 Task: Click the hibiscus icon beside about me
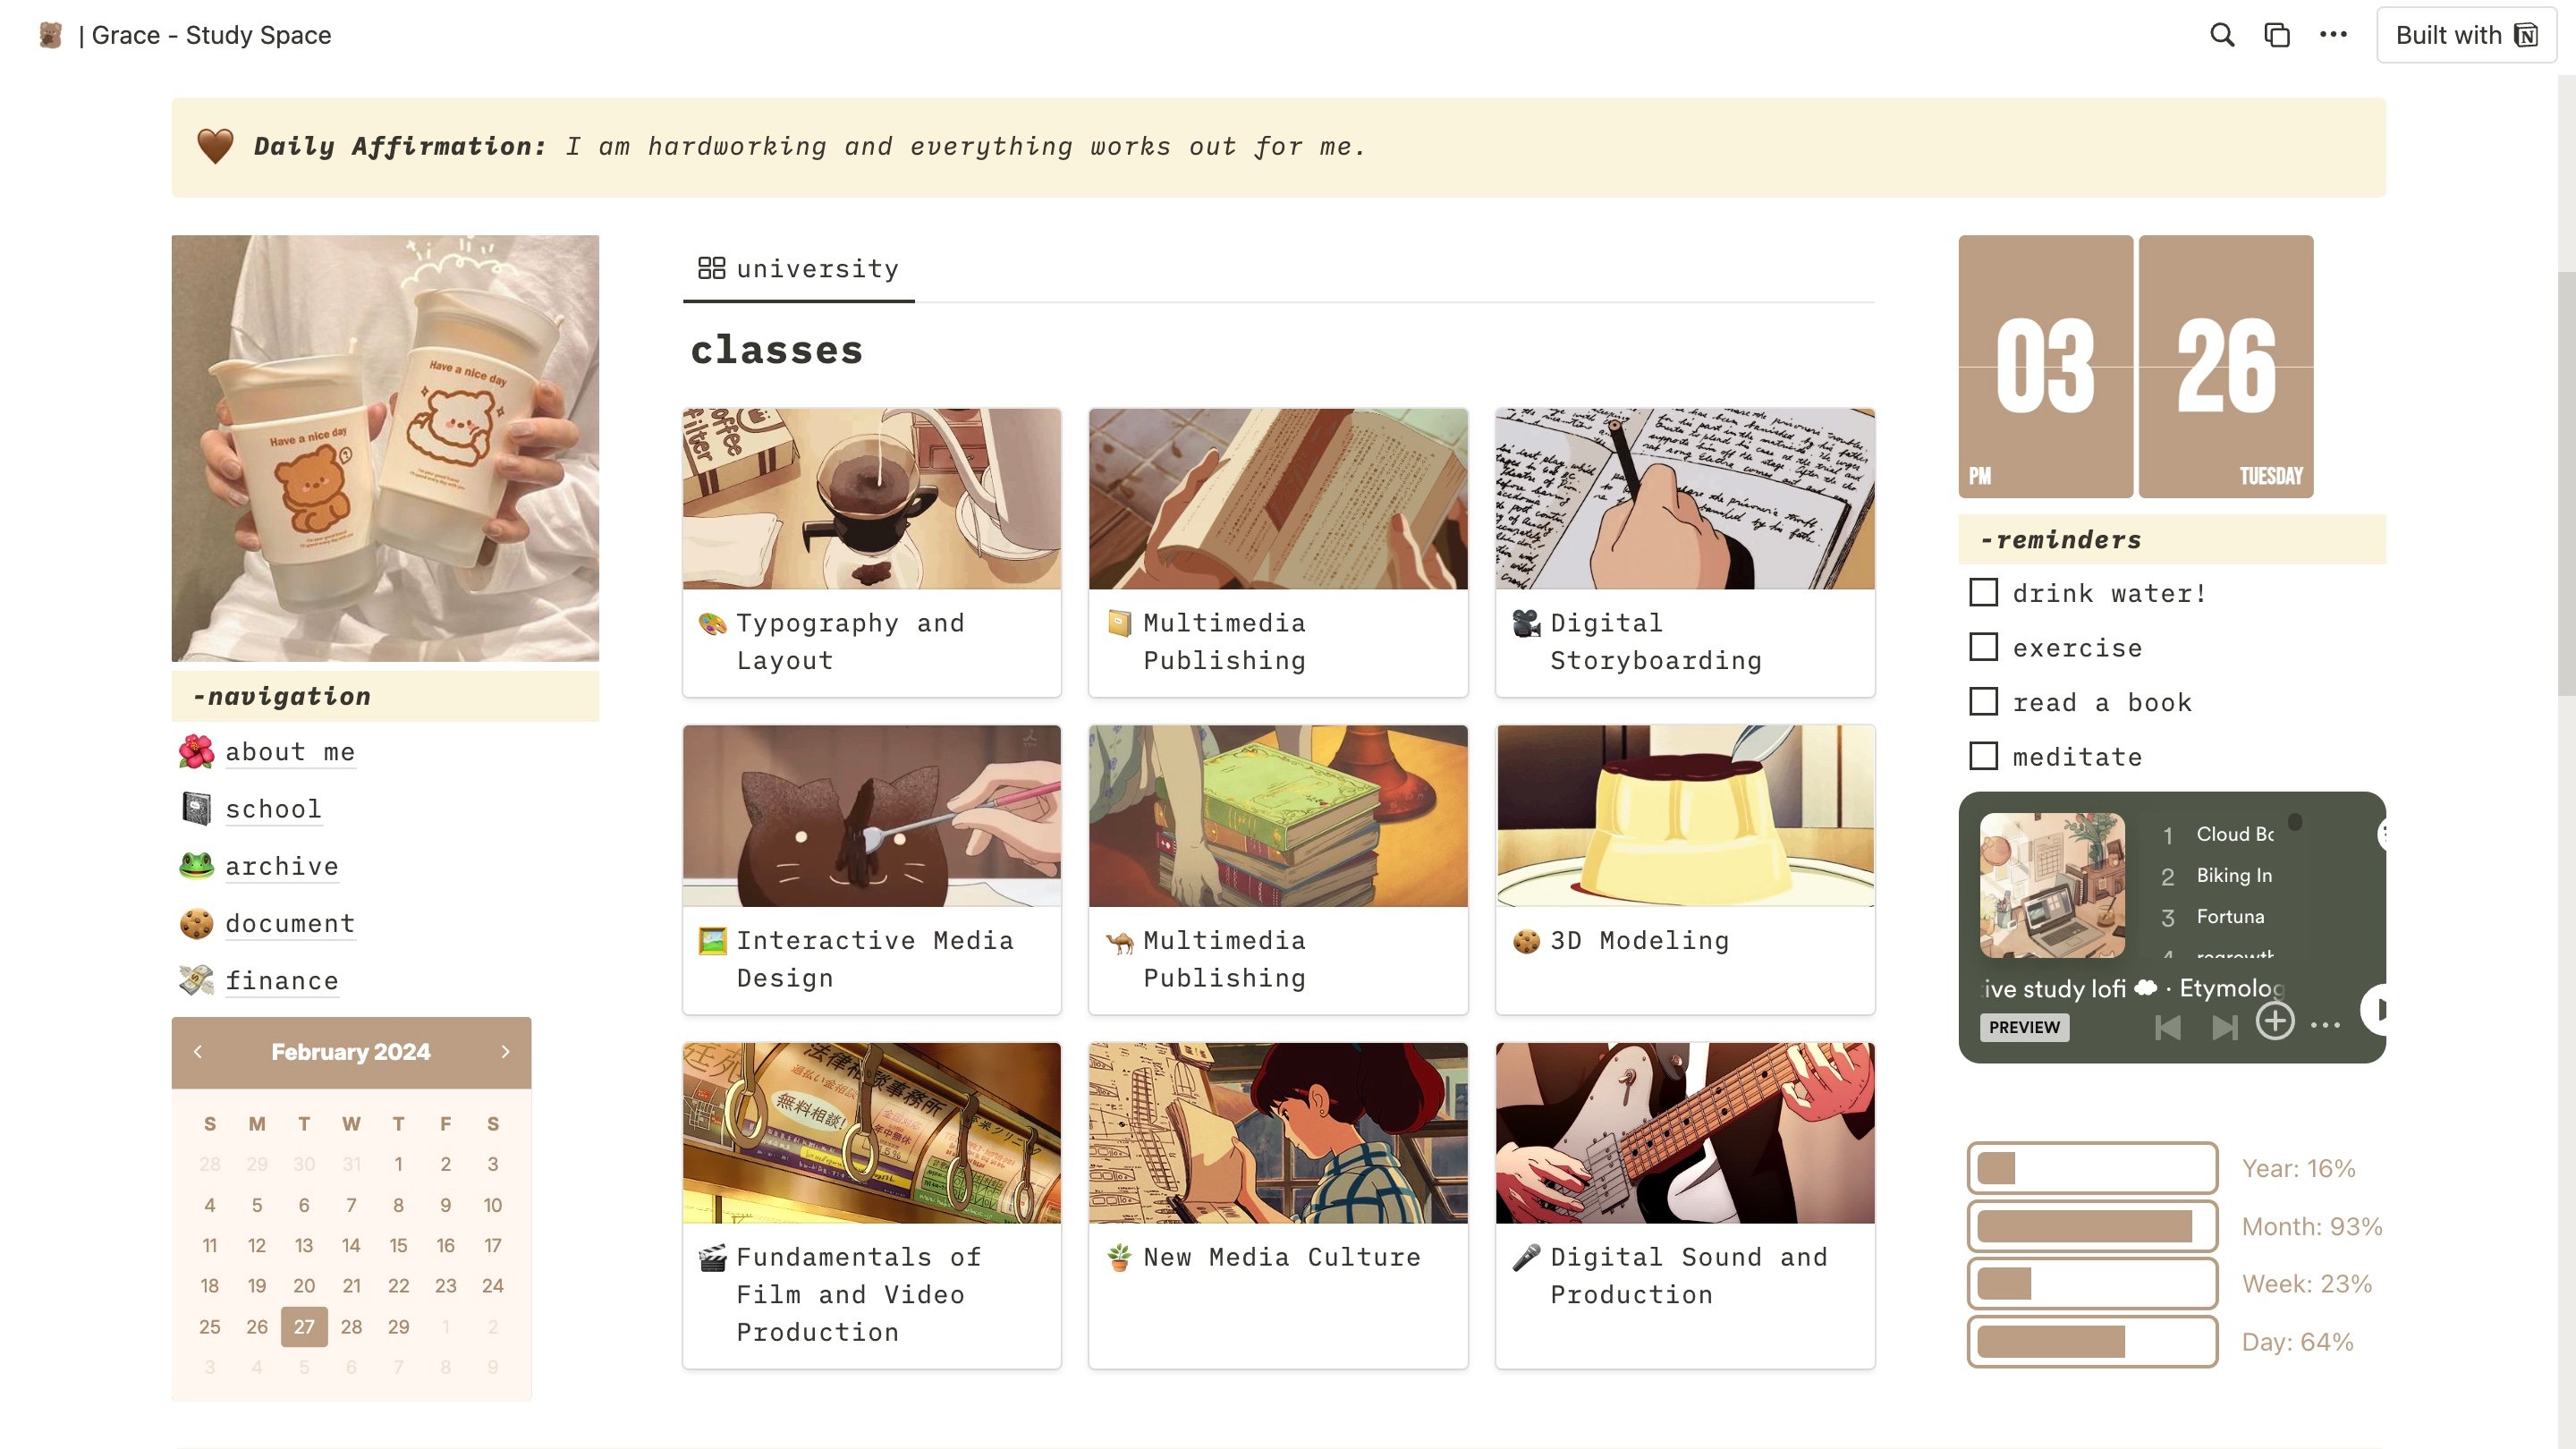[196, 751]
